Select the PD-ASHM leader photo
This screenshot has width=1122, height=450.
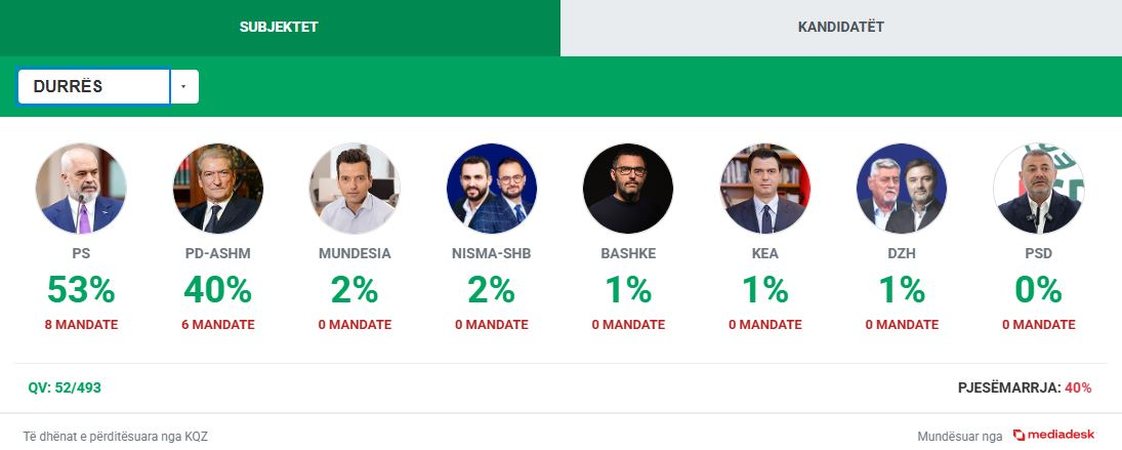218,188
